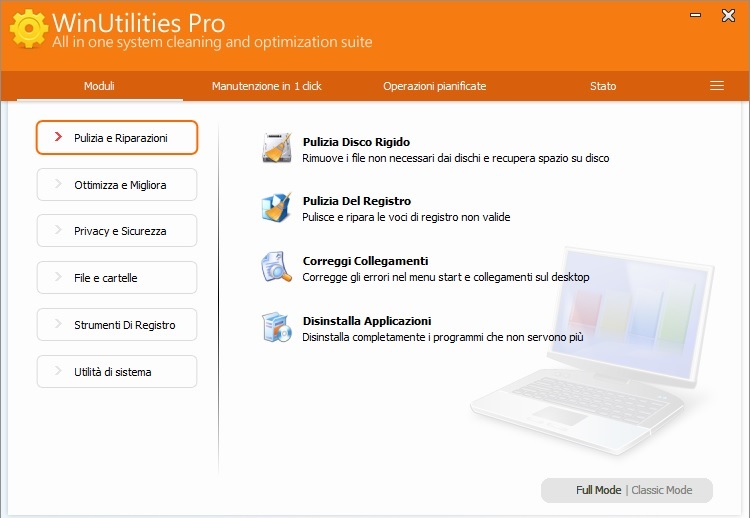Click the Correggi Collegamenti magnifier icon

[x=277, y=267]
